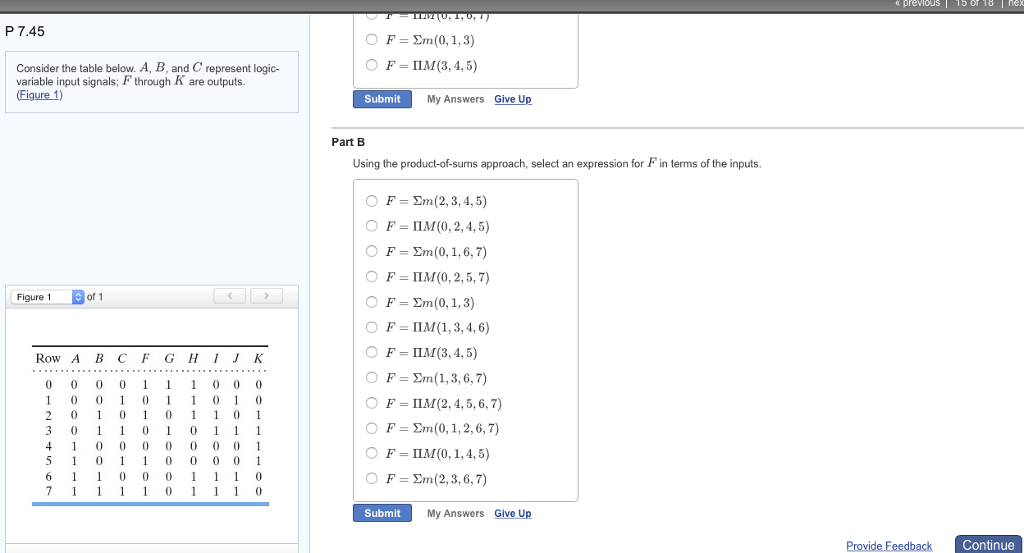The height and width of the screenshot is (553, 1024).
Task: Open My Answers for Part B
Action: tap(455, 513)
